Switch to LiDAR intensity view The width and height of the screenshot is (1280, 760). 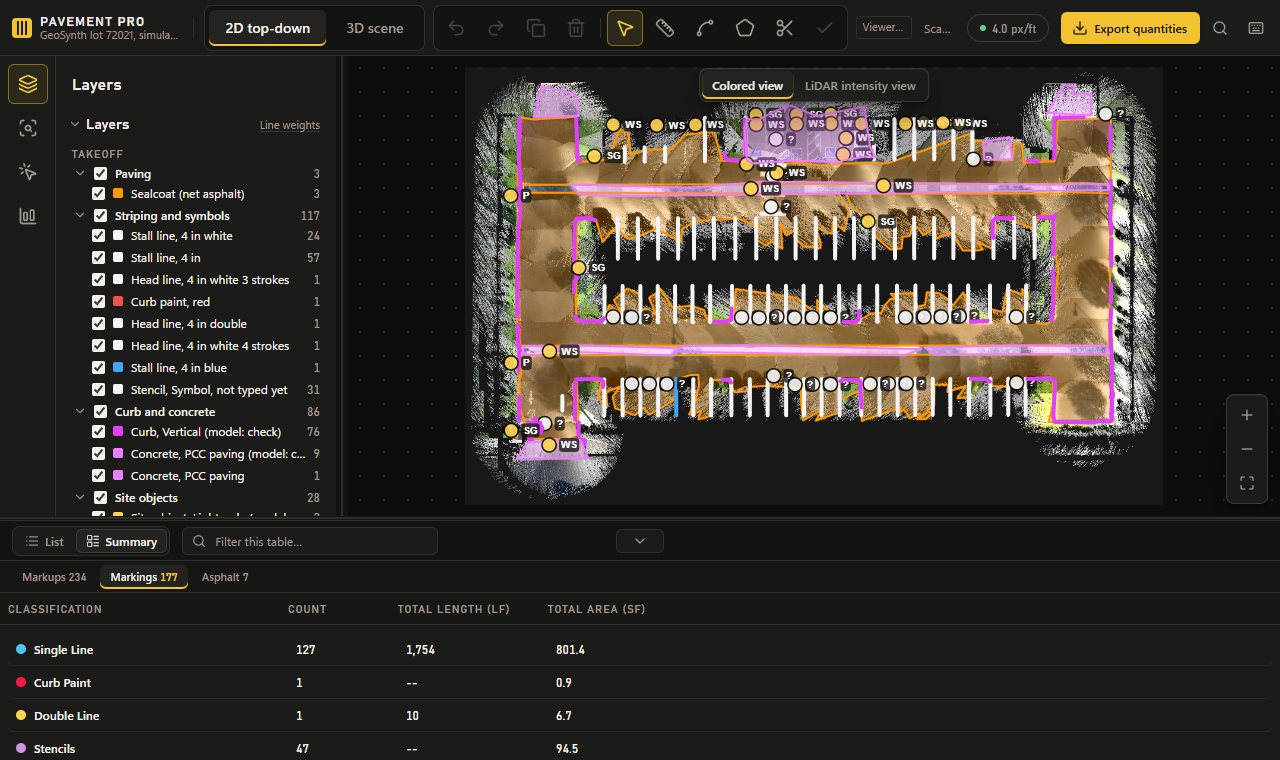click(860, 86)
